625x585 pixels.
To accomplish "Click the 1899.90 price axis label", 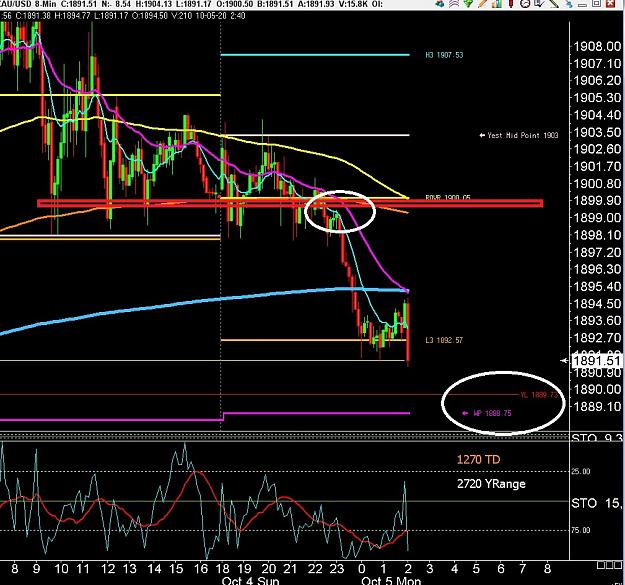I will click(x=597, y=200).
